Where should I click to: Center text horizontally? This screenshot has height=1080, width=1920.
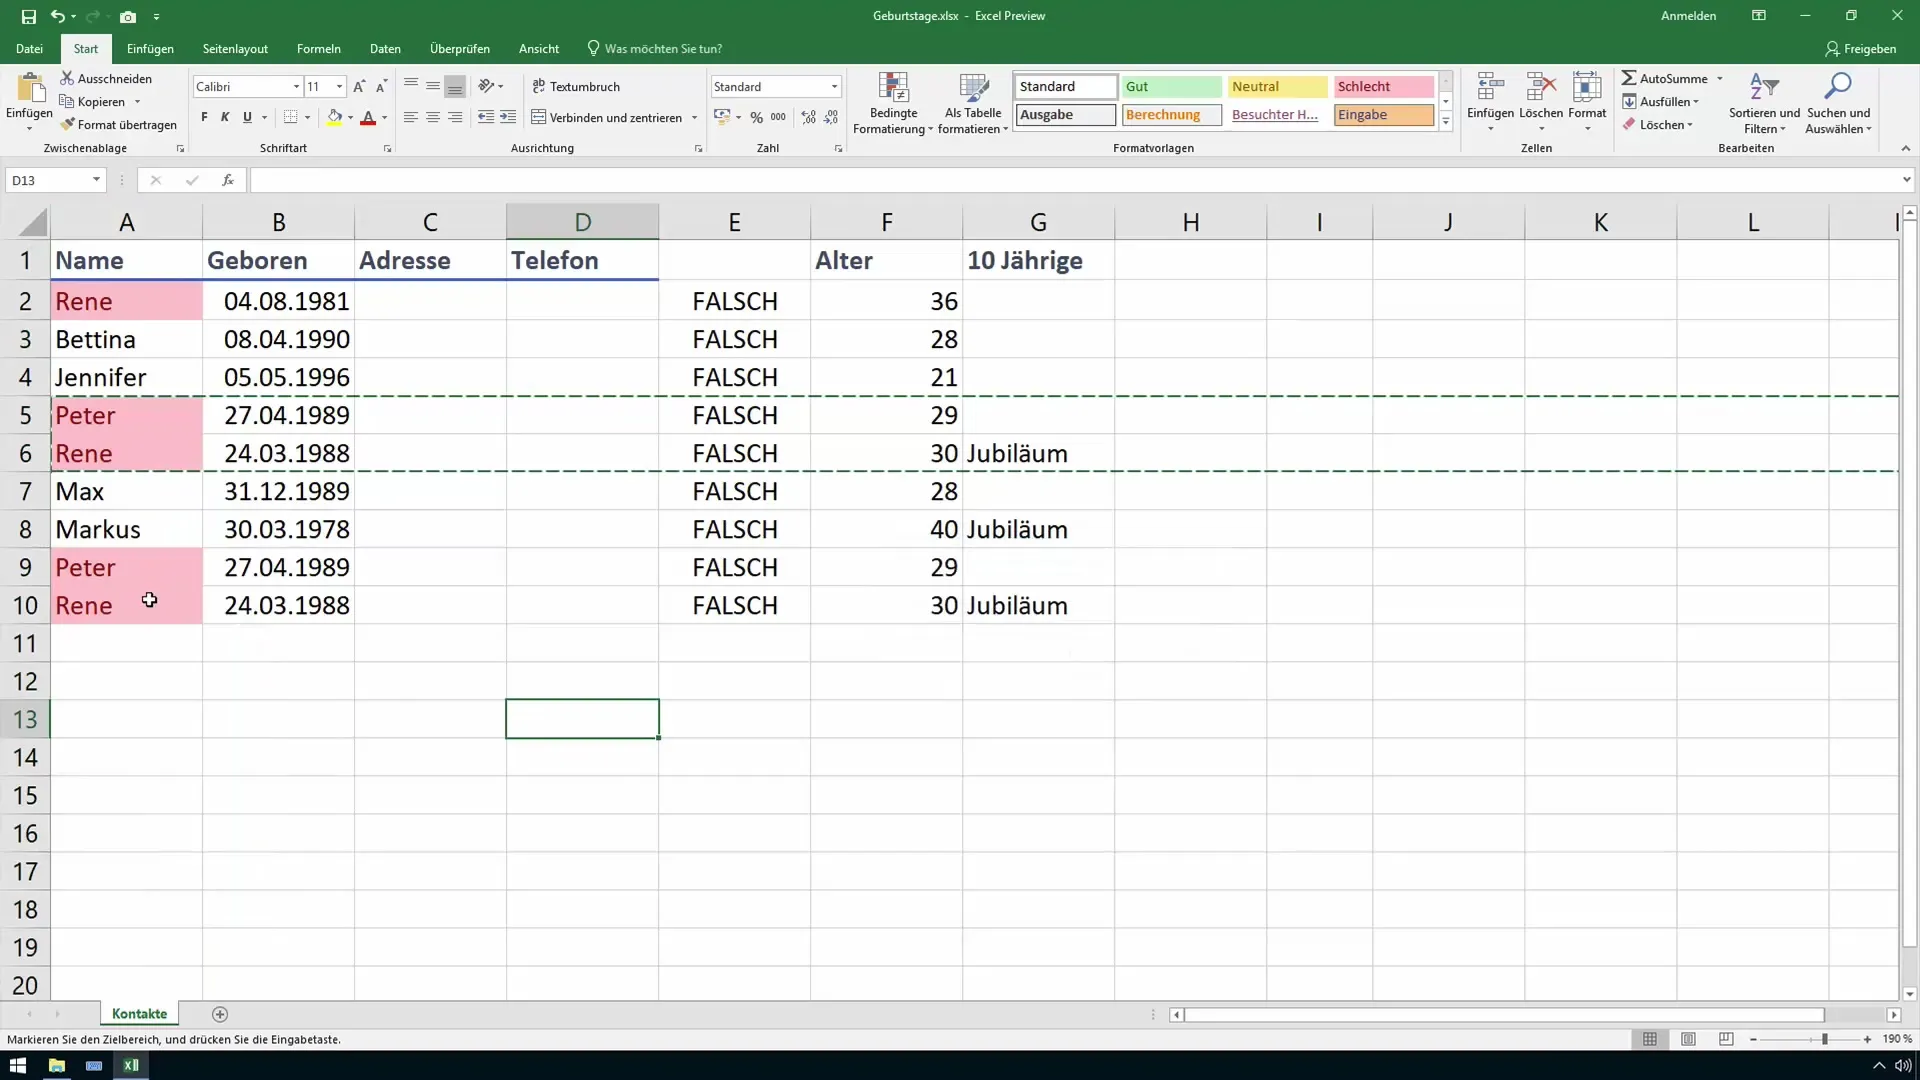click(433, 117)
